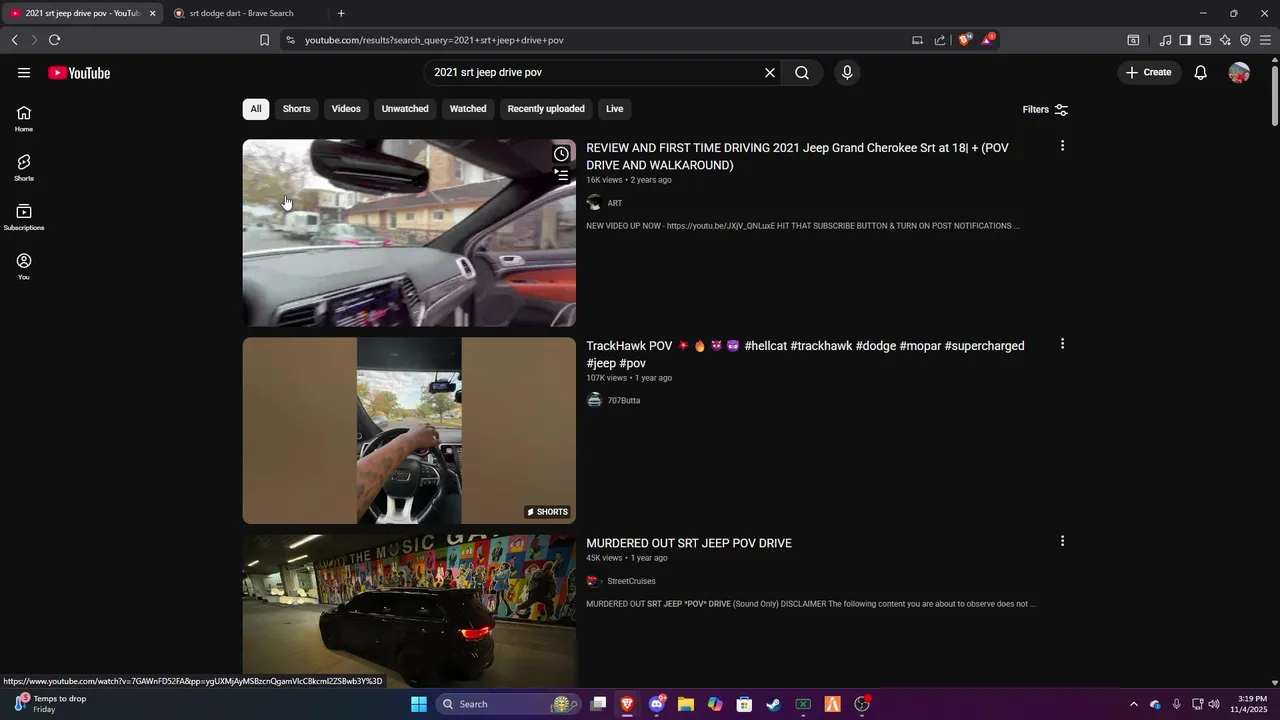This screenshot has height=720, width=1280.
Task: Open Home in the YouTube sidebar
Action: click(x=24, y=118)
